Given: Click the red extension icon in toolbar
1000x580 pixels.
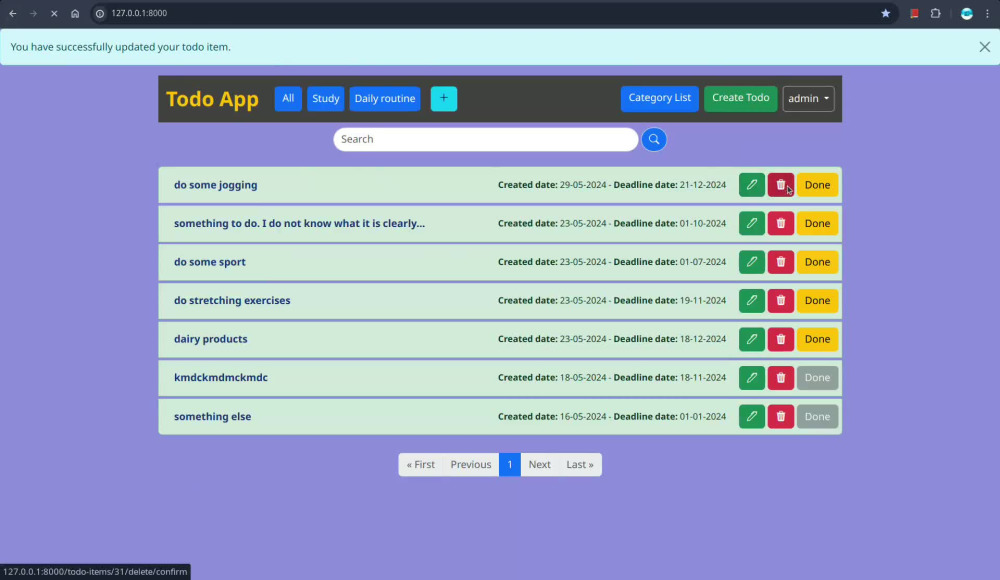Looking at the screenshot, I should (914, 13).
